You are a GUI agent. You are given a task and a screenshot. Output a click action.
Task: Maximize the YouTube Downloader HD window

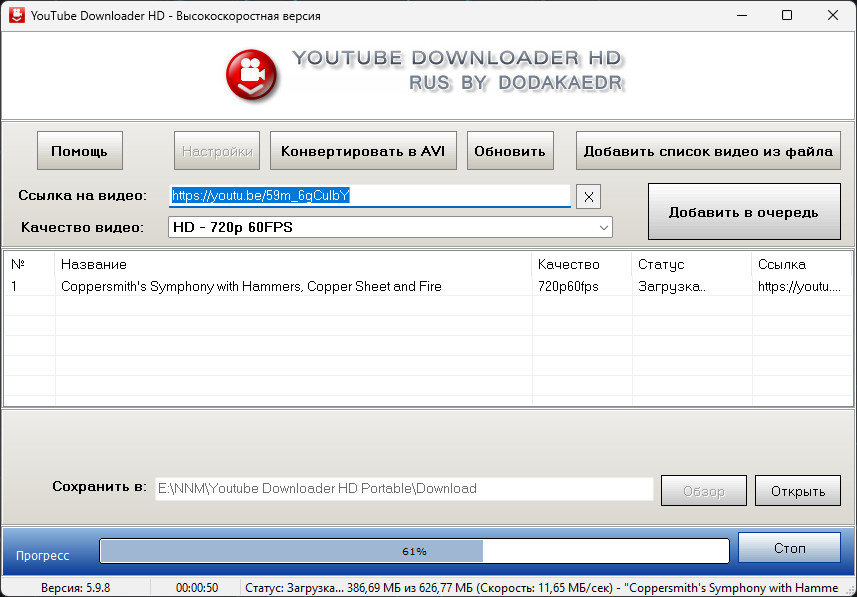coord(787,15)
